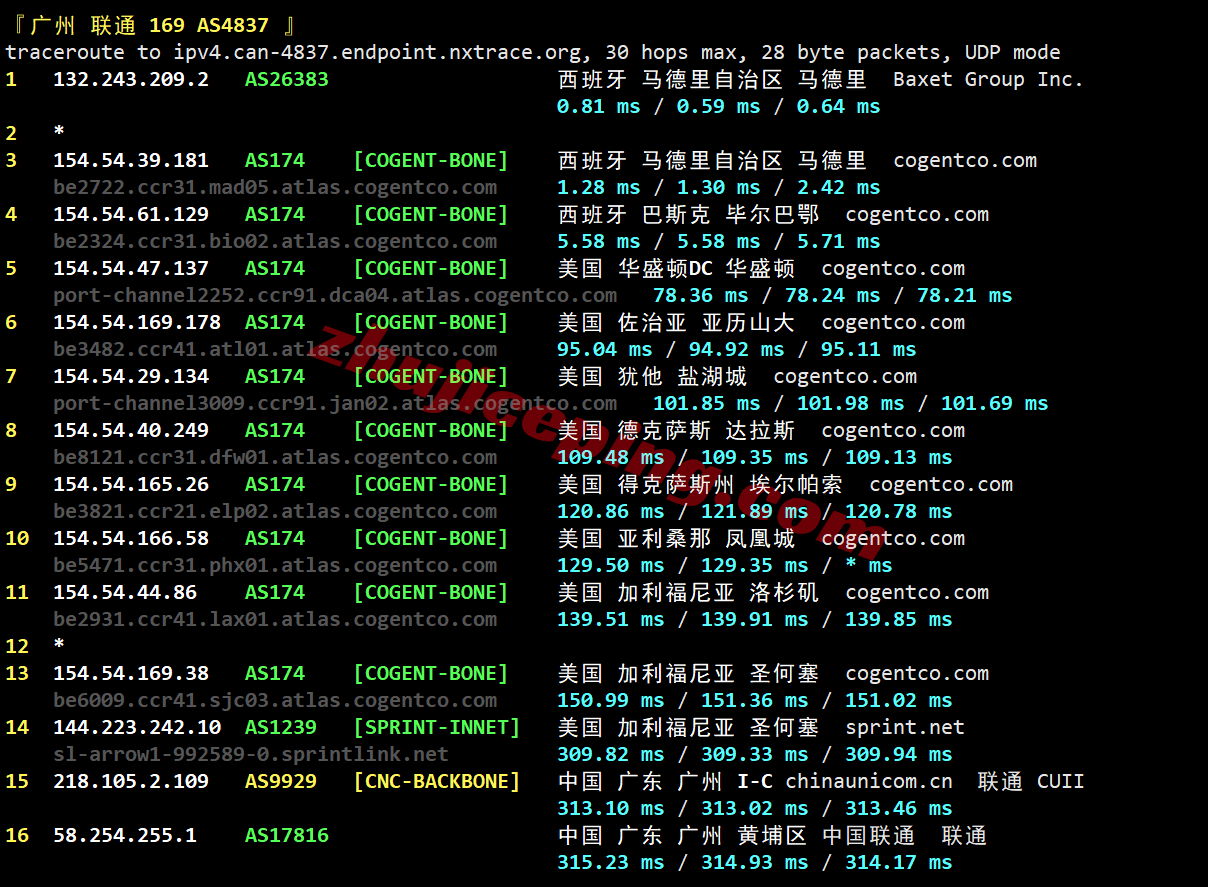Click hostname be2931.ccr41.lax01.atlas.cogentco.com
This screenshot has width=1208, height=887.
coord(275,619)
